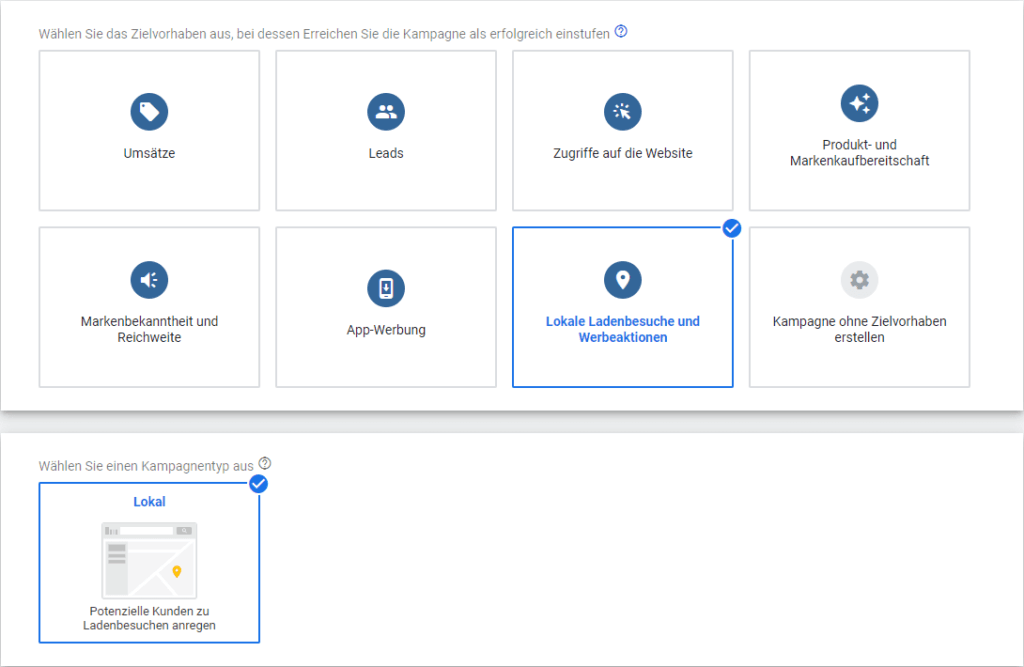Viewport: 1024px width, 667px height.
Task: Click the location pin icon for Ladenbesuche
Action: tap(622, 279)
